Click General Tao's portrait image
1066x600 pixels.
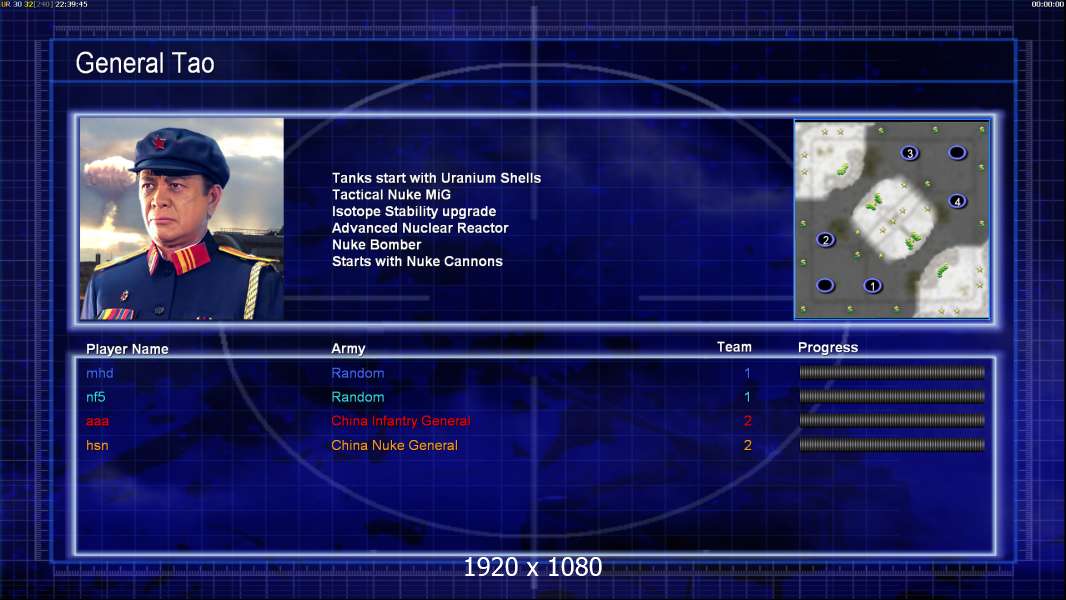pyautogui.click(x=182, y=218)
